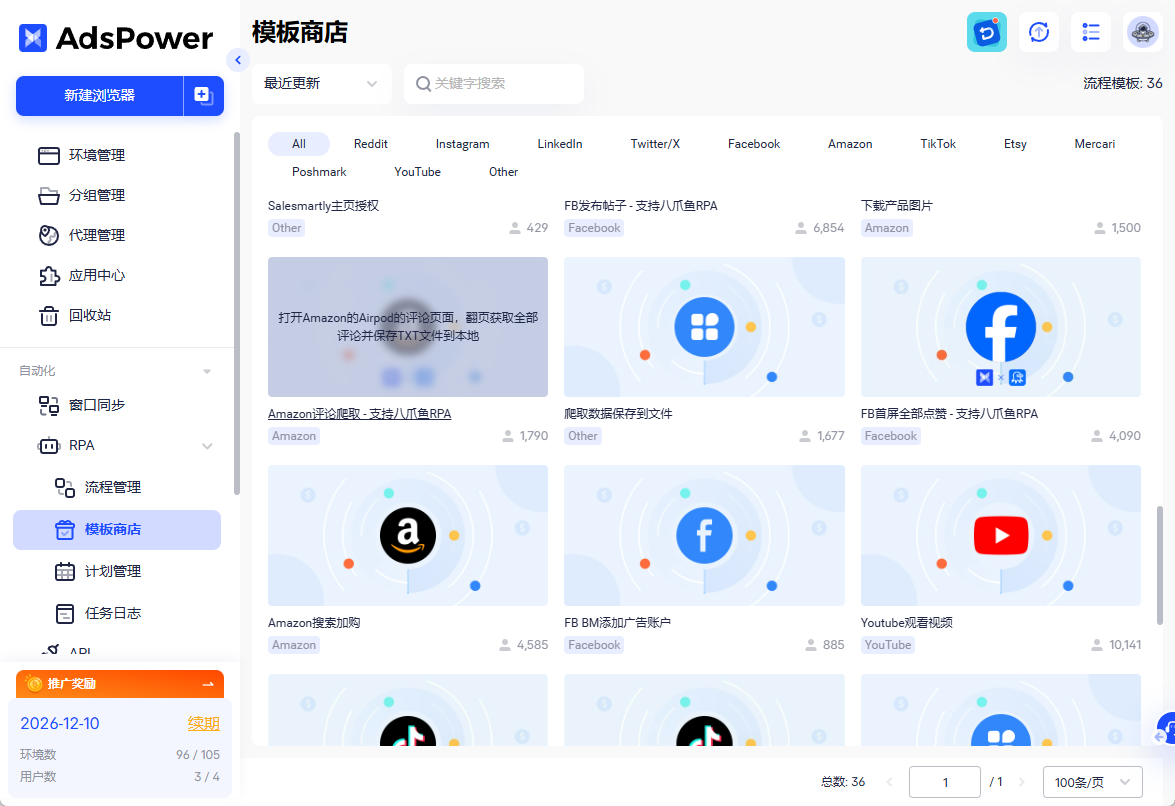Click the page number input field
Screen dimensions: 1175x806
[x=945, y=782]
